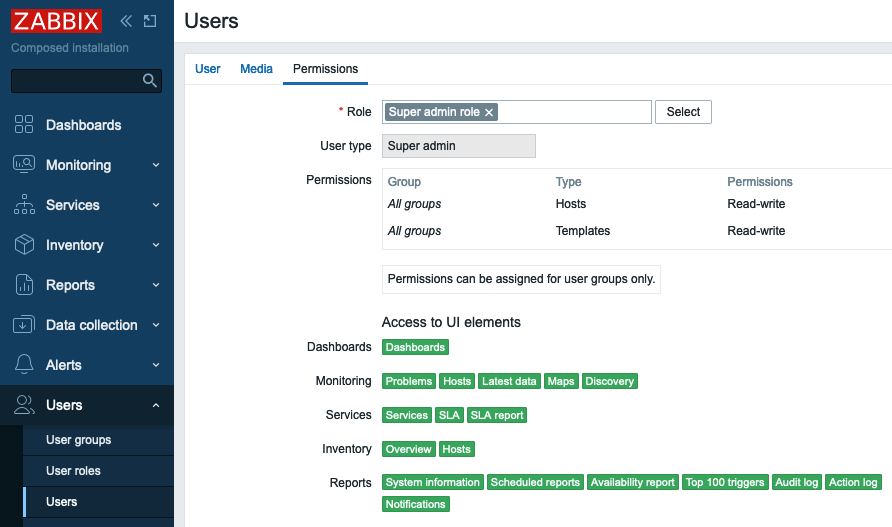Screen dimensions: 892x527
Task: Click the Services hierarchy icon
Action: [24, 204]
